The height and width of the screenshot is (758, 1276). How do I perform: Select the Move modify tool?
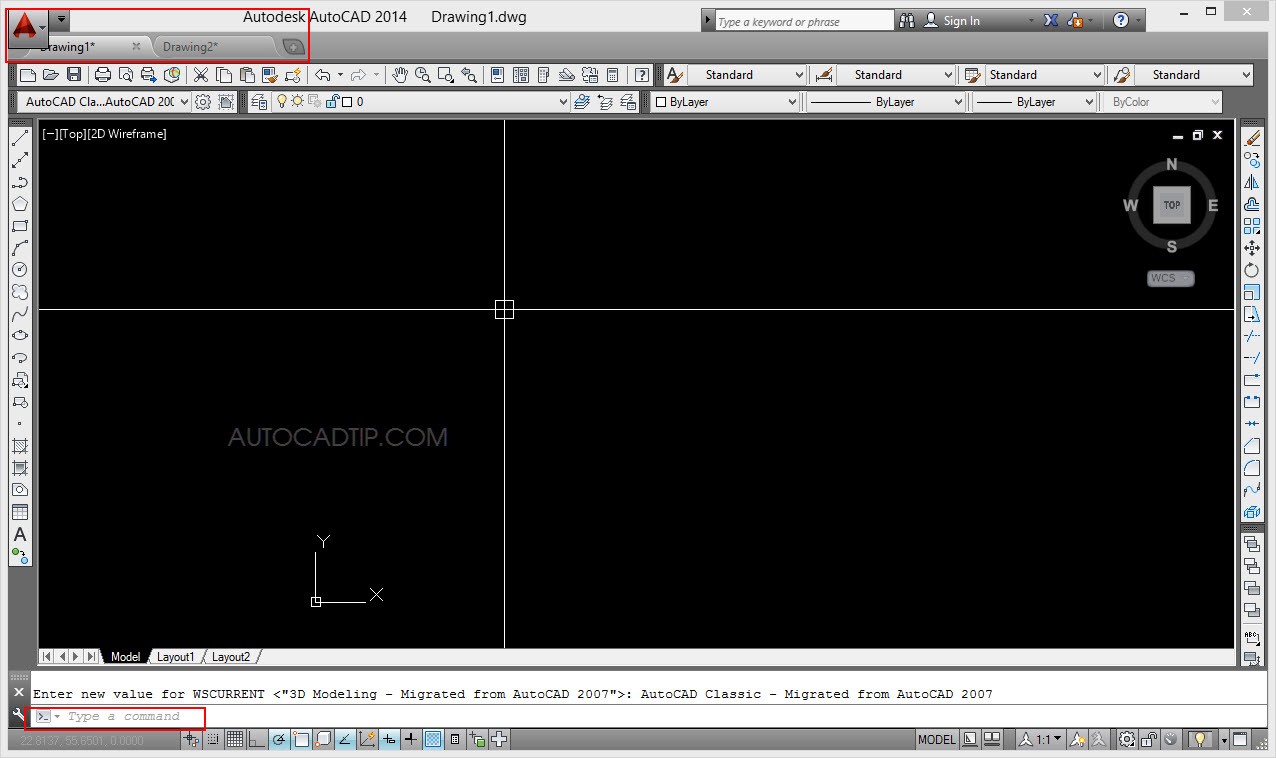pyautogui.click(x=1252, y=248)
